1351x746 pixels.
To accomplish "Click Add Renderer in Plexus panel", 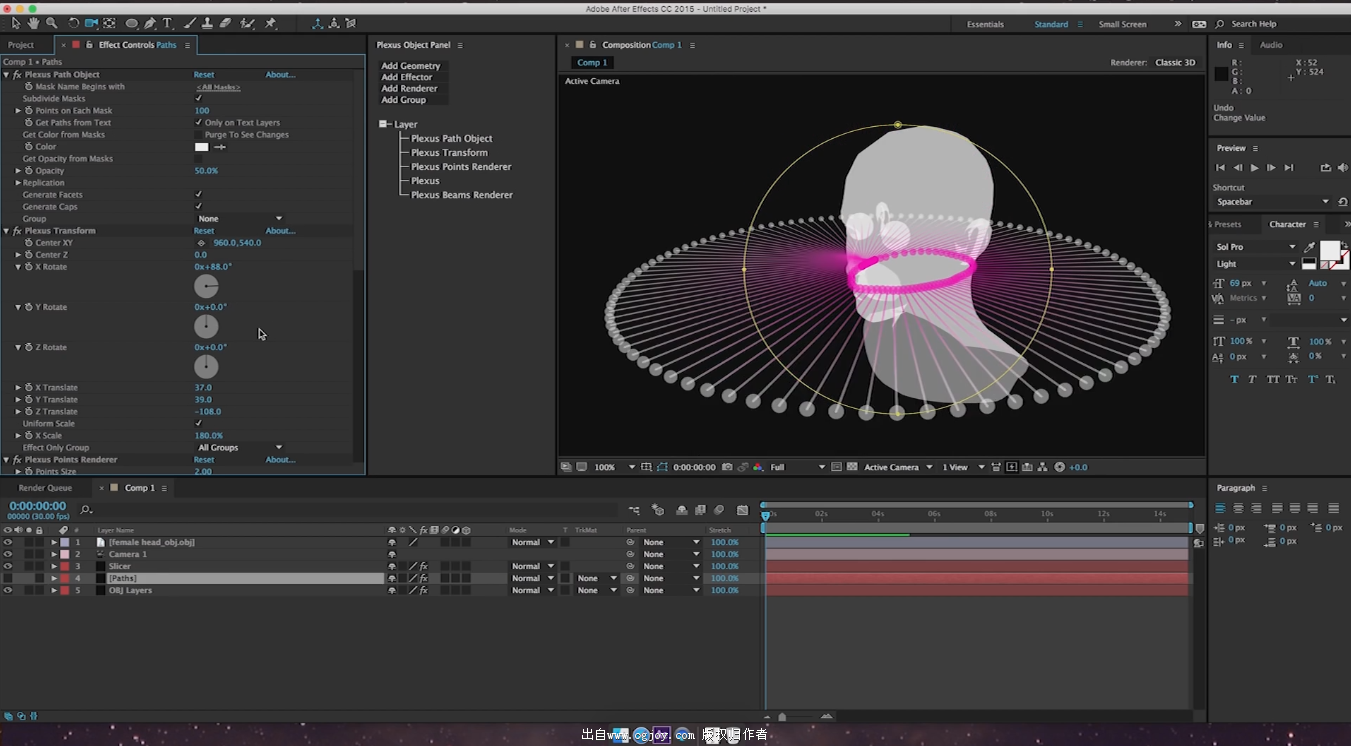I will [x=409, y=88].
